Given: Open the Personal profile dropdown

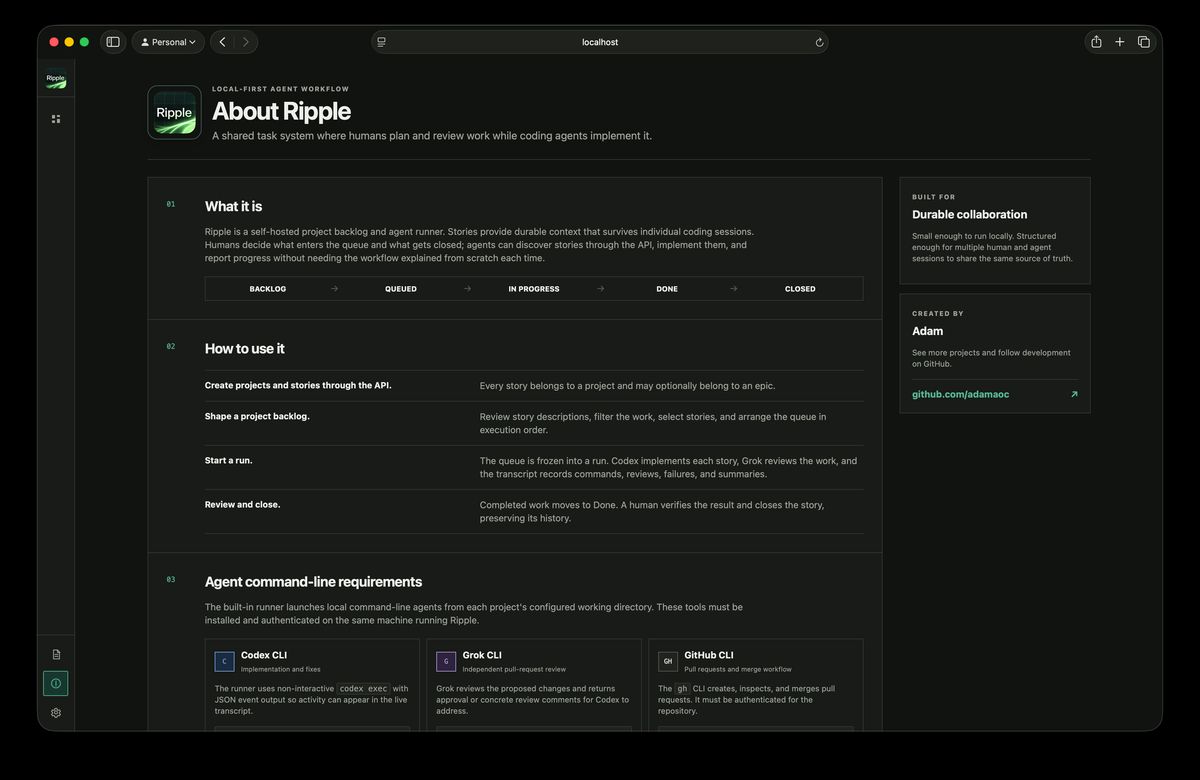Looking at the screenshot, I should point(168,42).
